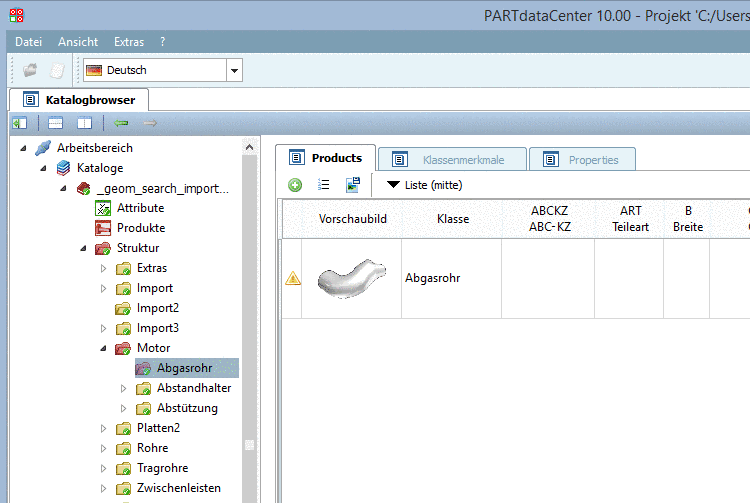Expand the Import folder node
750x503 pixels.
[103, 288]
